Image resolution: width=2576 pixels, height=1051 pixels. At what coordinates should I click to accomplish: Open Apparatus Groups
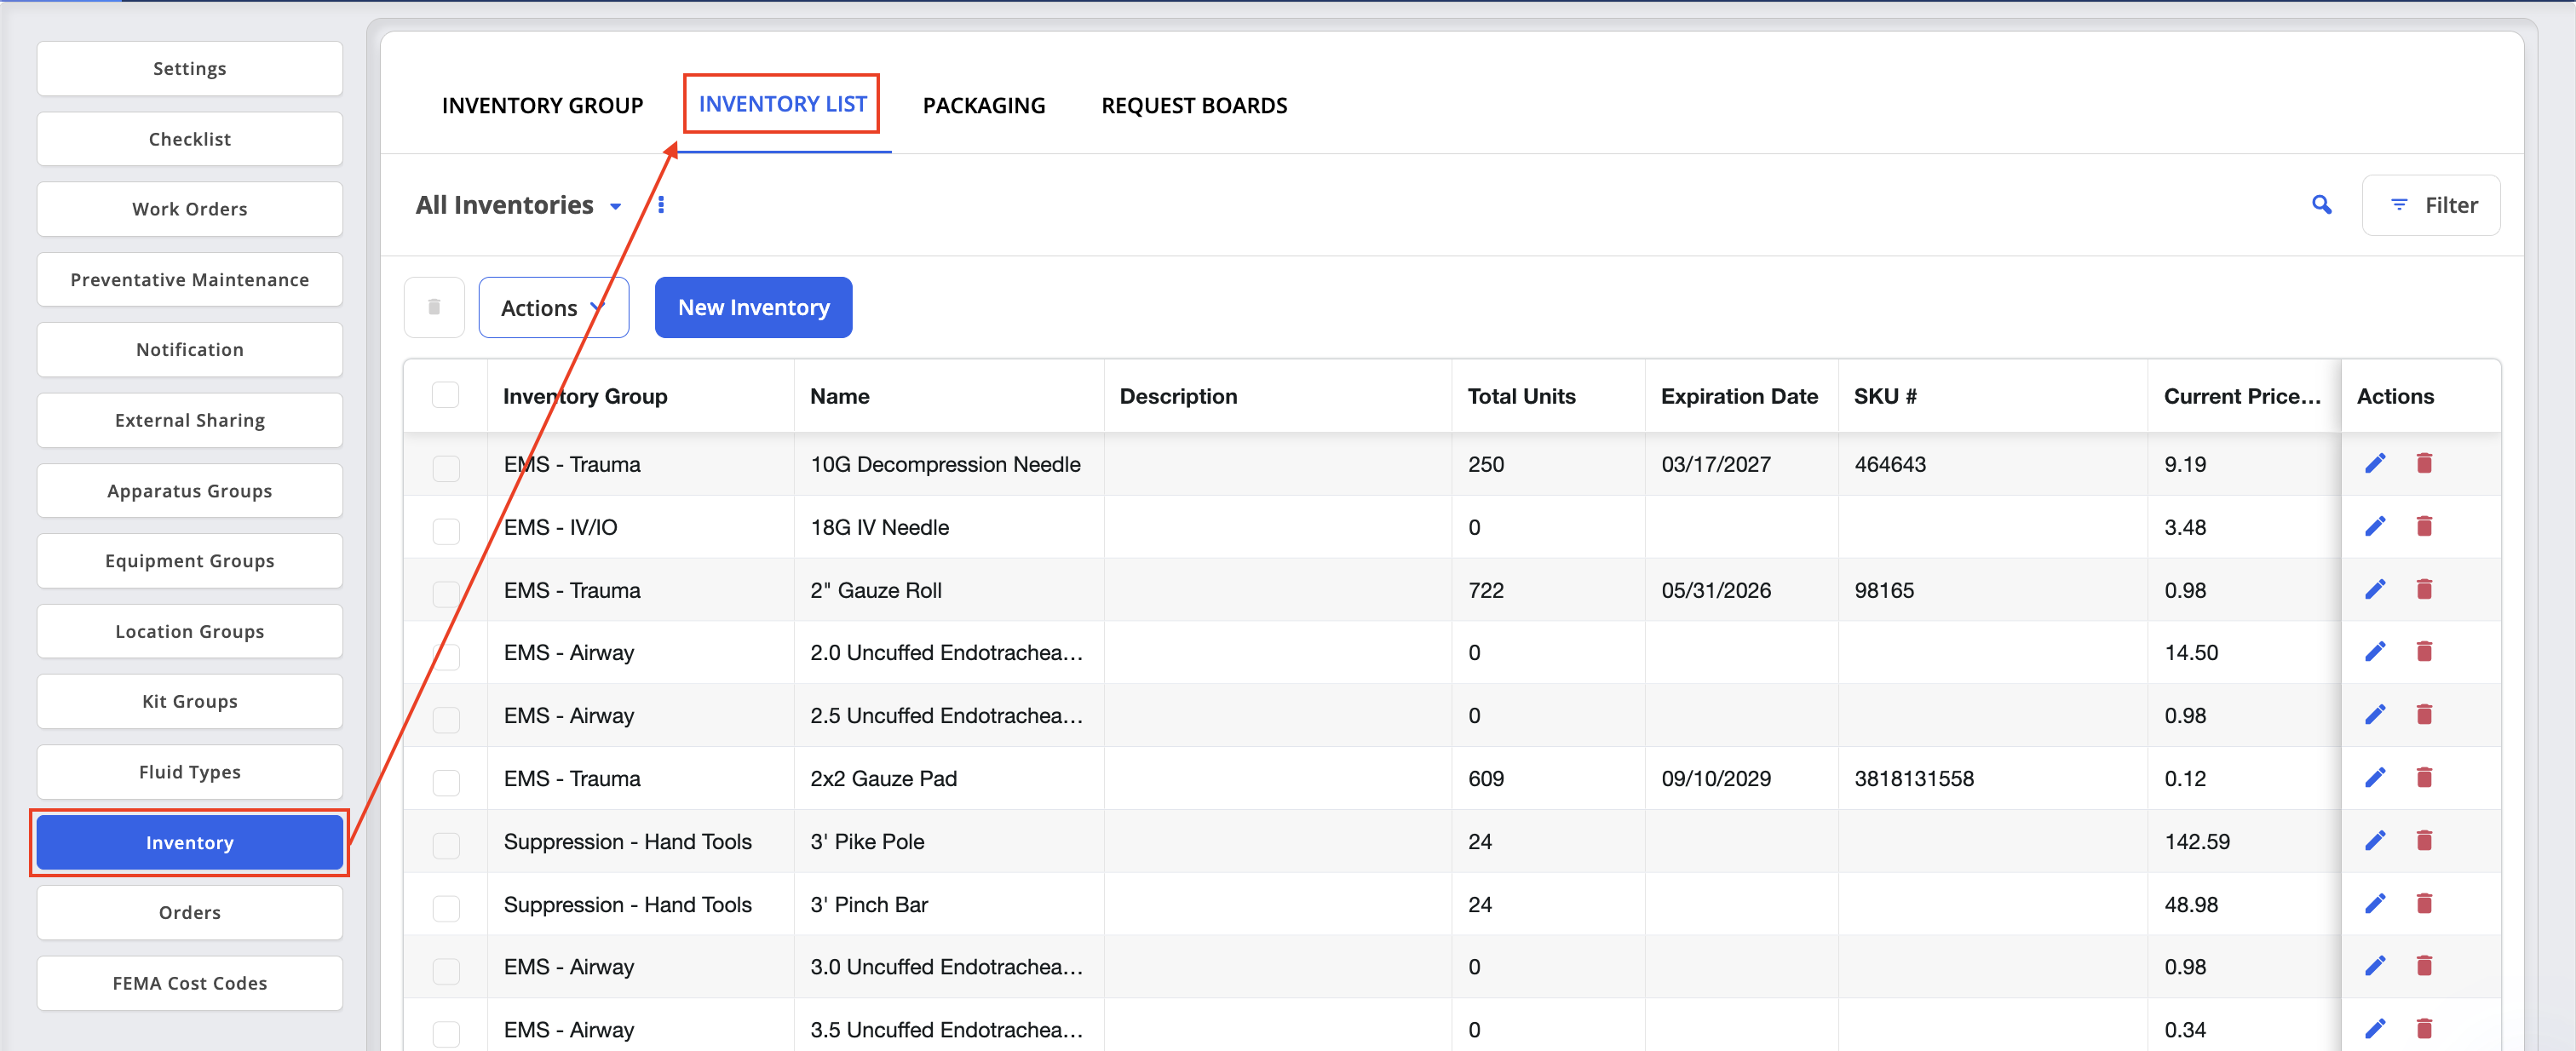190,490
